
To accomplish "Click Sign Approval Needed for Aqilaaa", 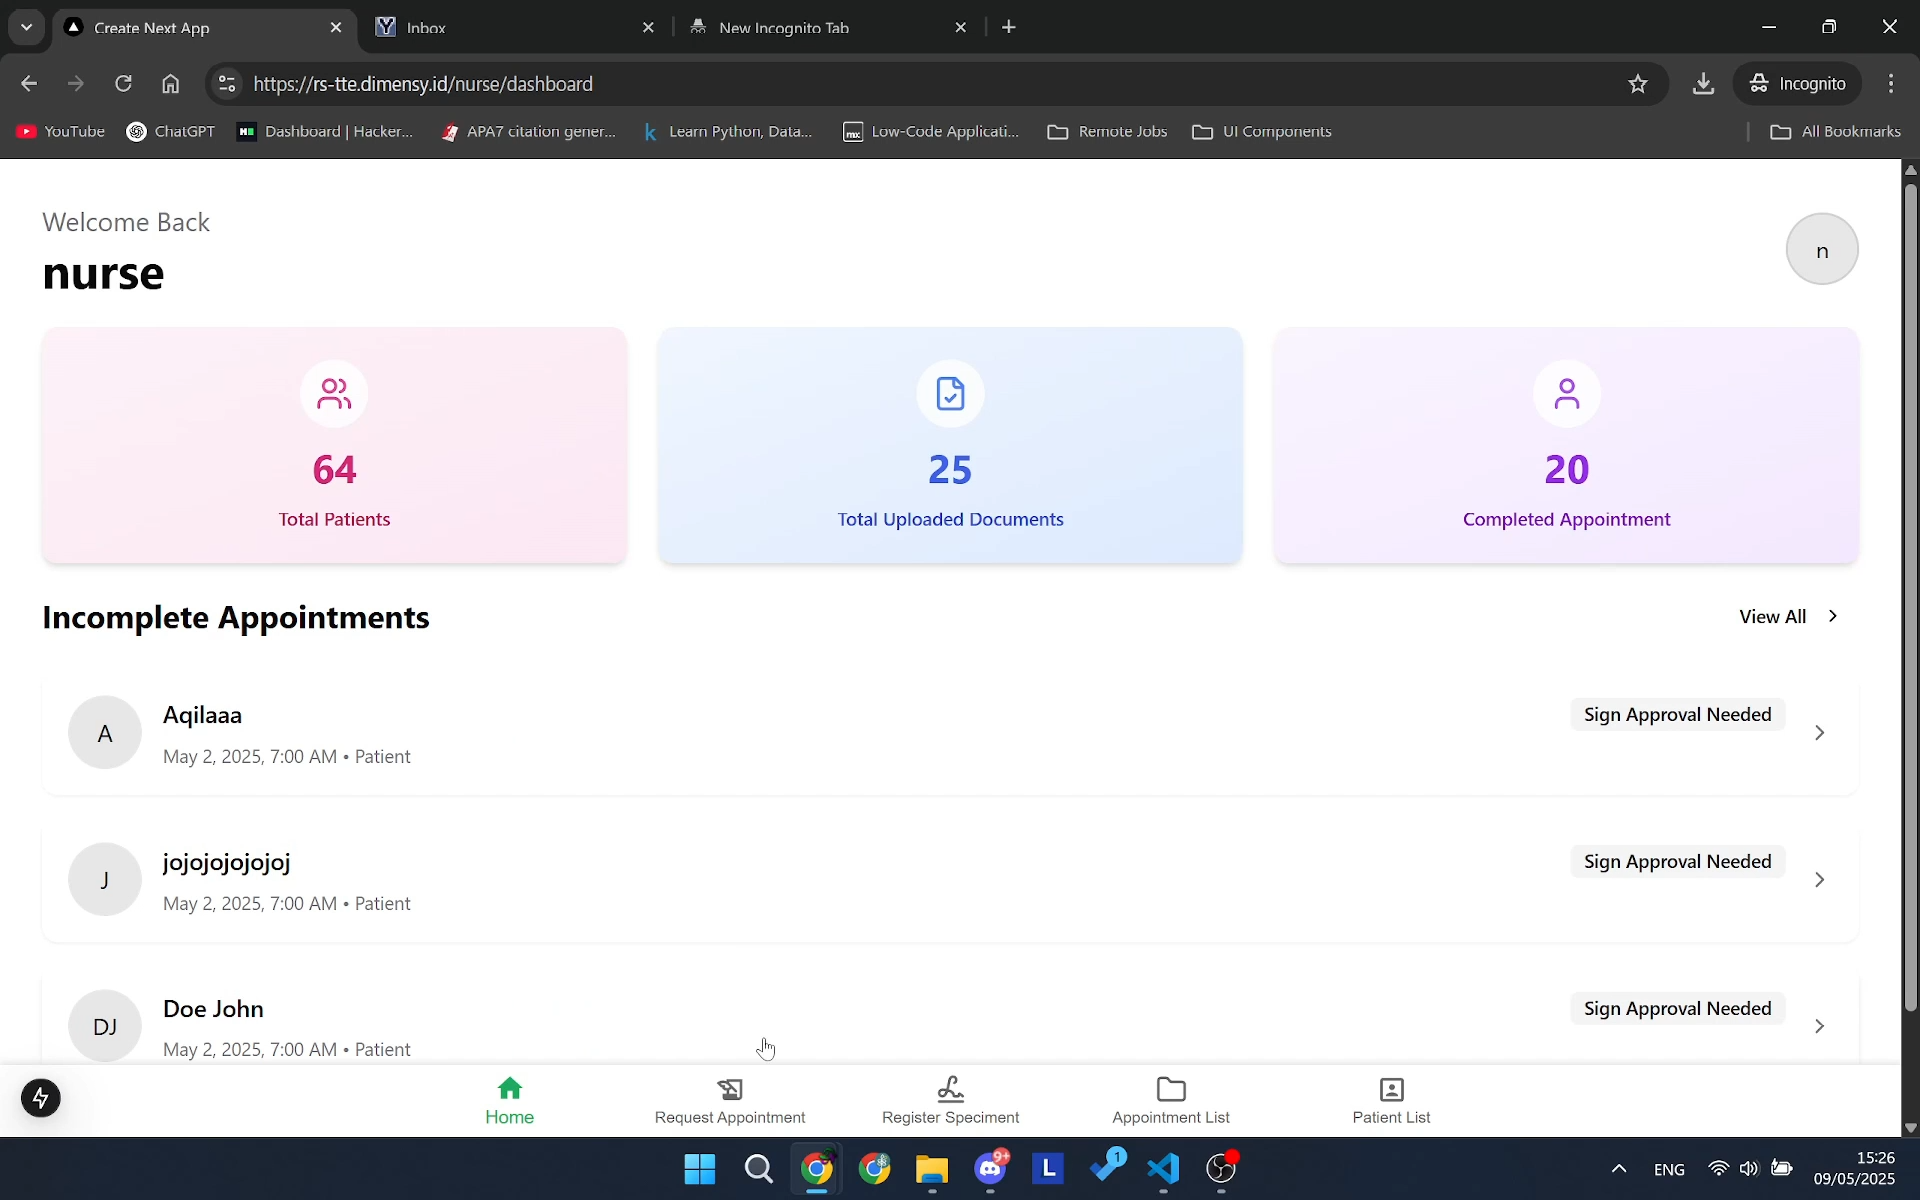I will click(1677, 714).
